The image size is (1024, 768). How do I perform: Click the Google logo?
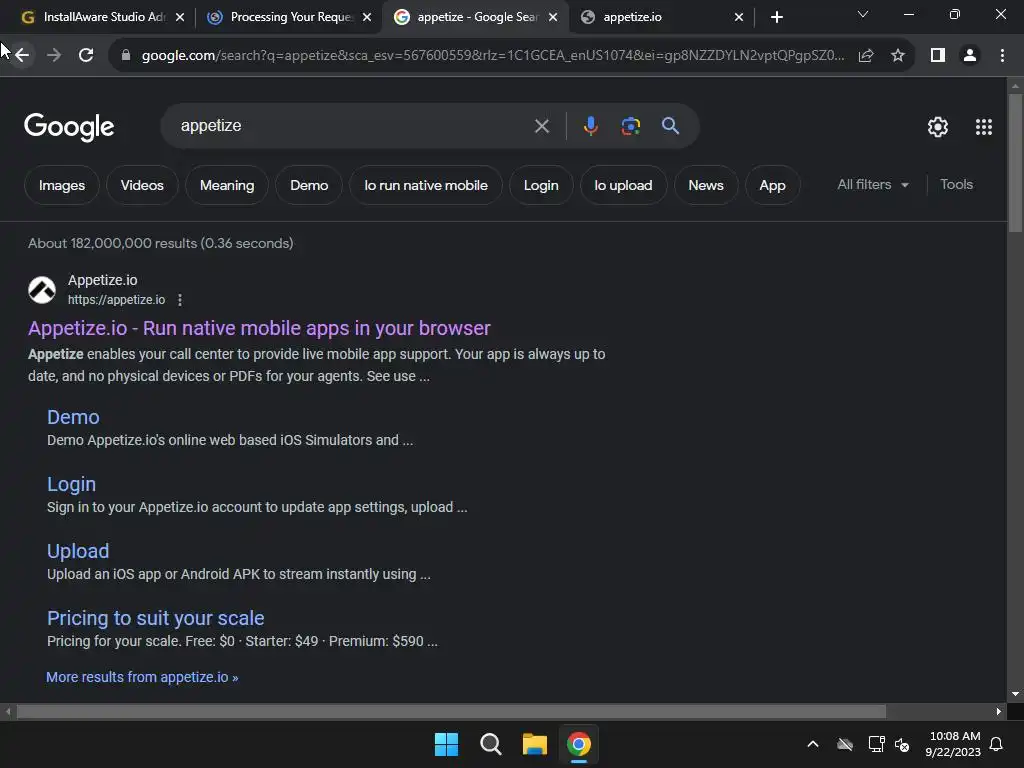pyautogui.click(x=69, y=127)
